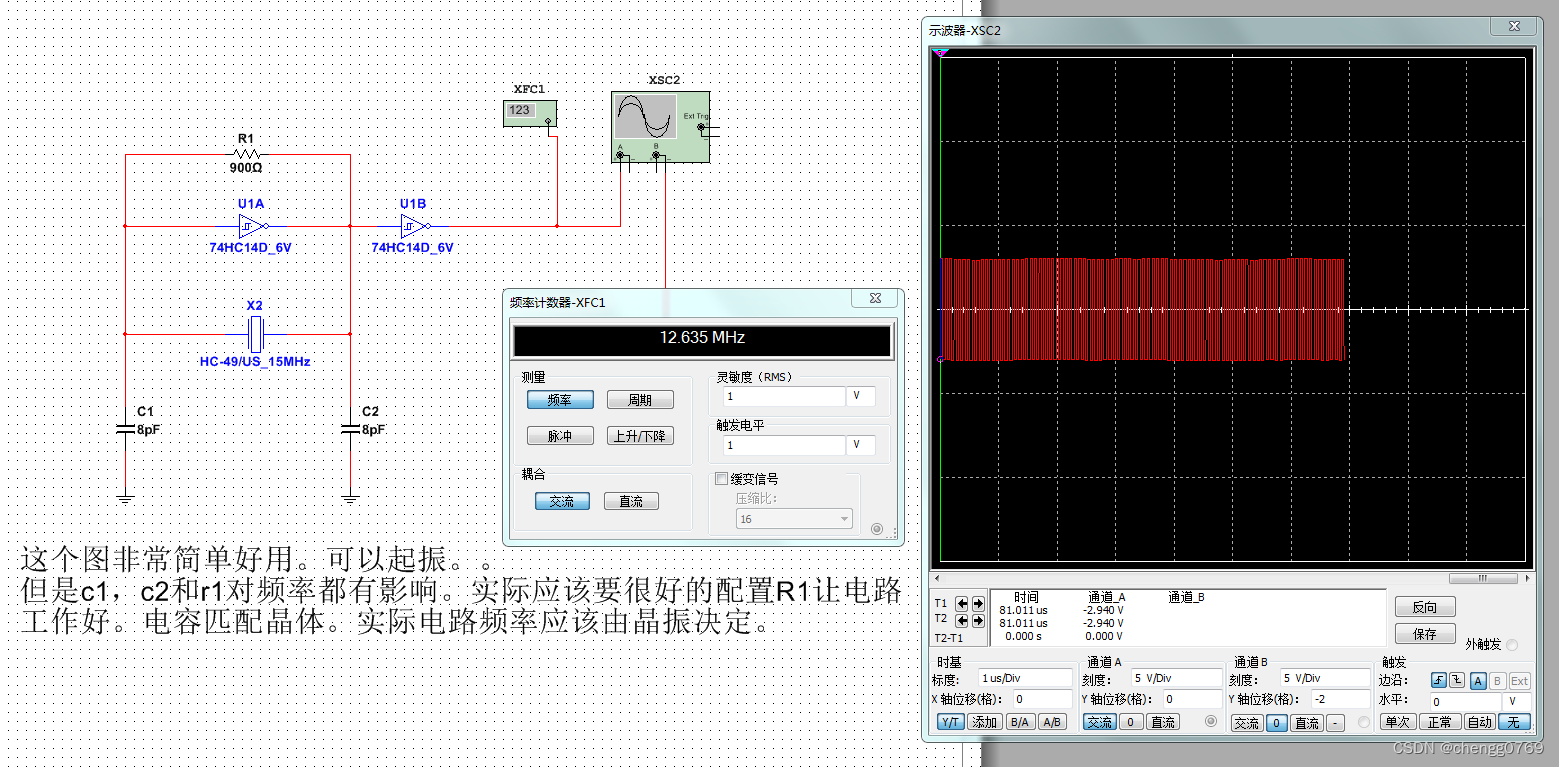Enable the 缓变信号 checkbox
The height and width of the screenshot is (767, 1559).
722,479
